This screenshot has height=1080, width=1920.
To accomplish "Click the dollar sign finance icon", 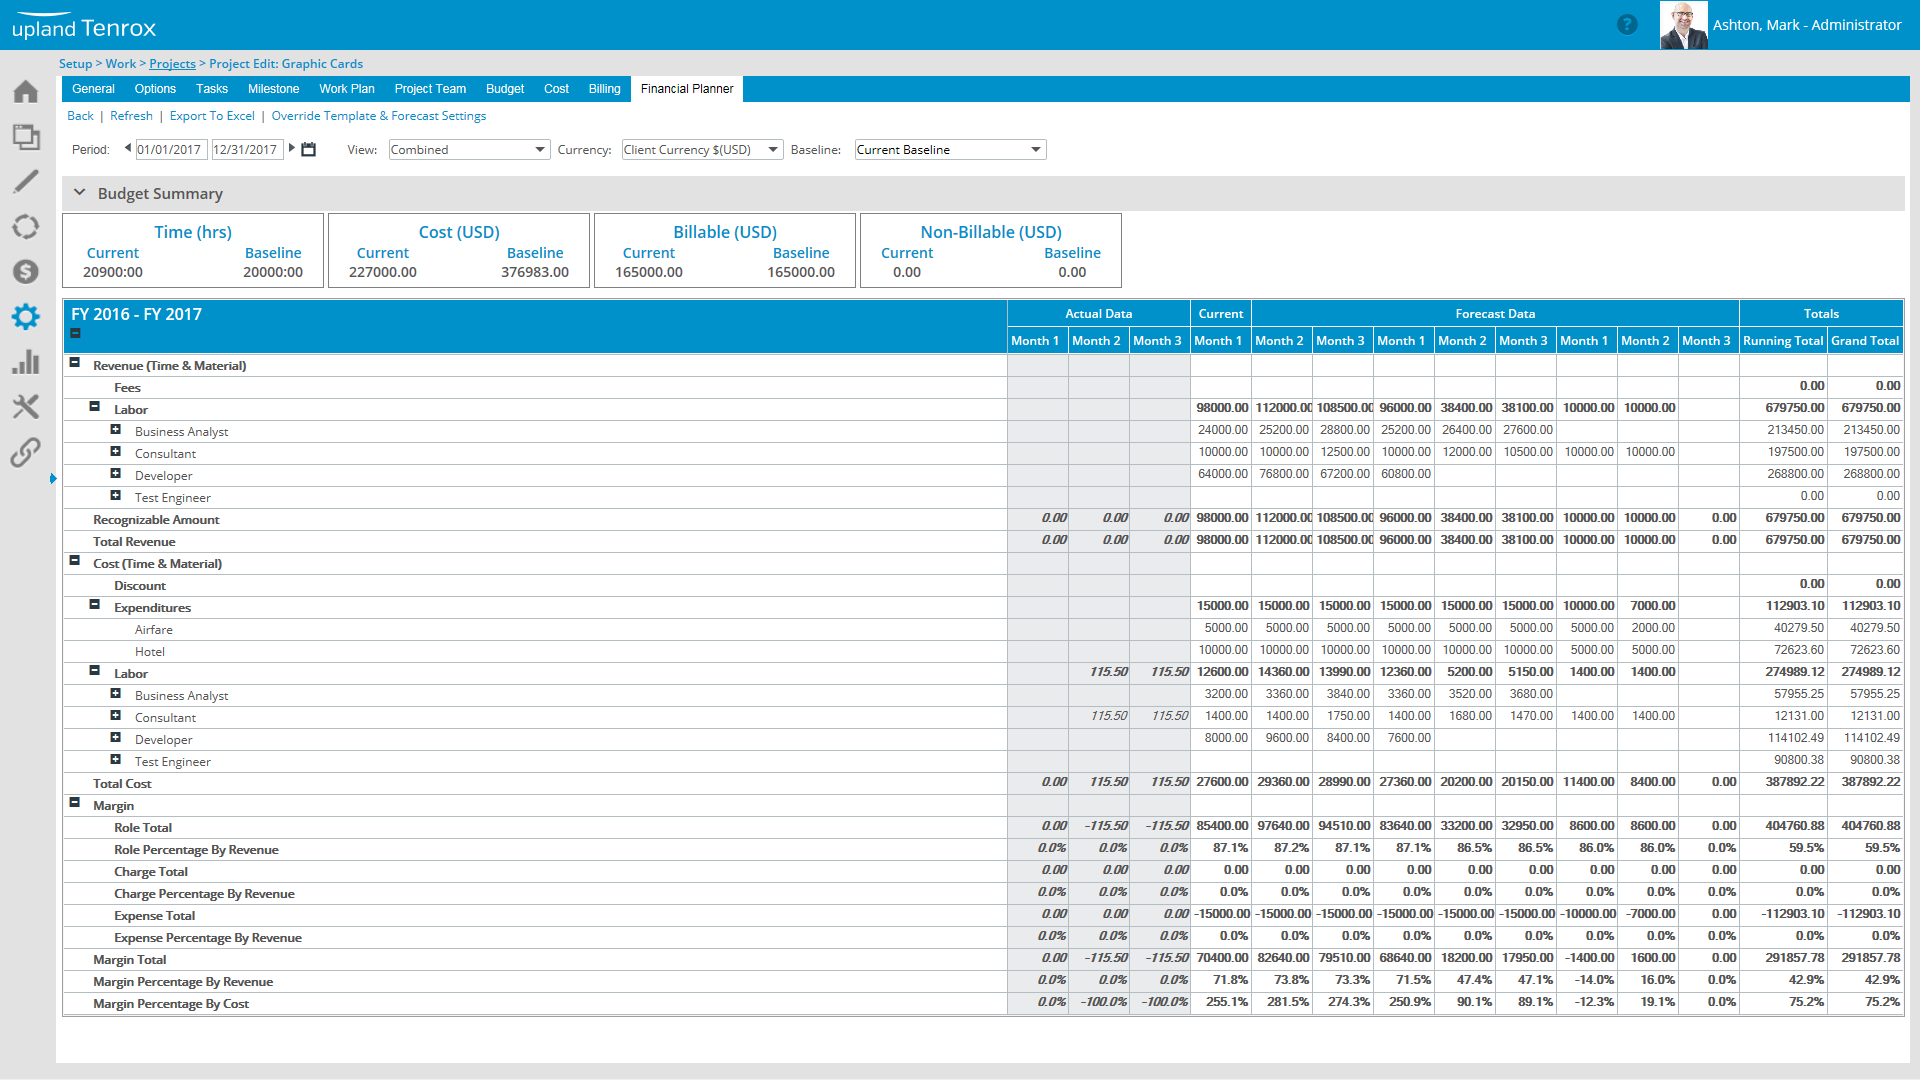I will tap(26, 272).
